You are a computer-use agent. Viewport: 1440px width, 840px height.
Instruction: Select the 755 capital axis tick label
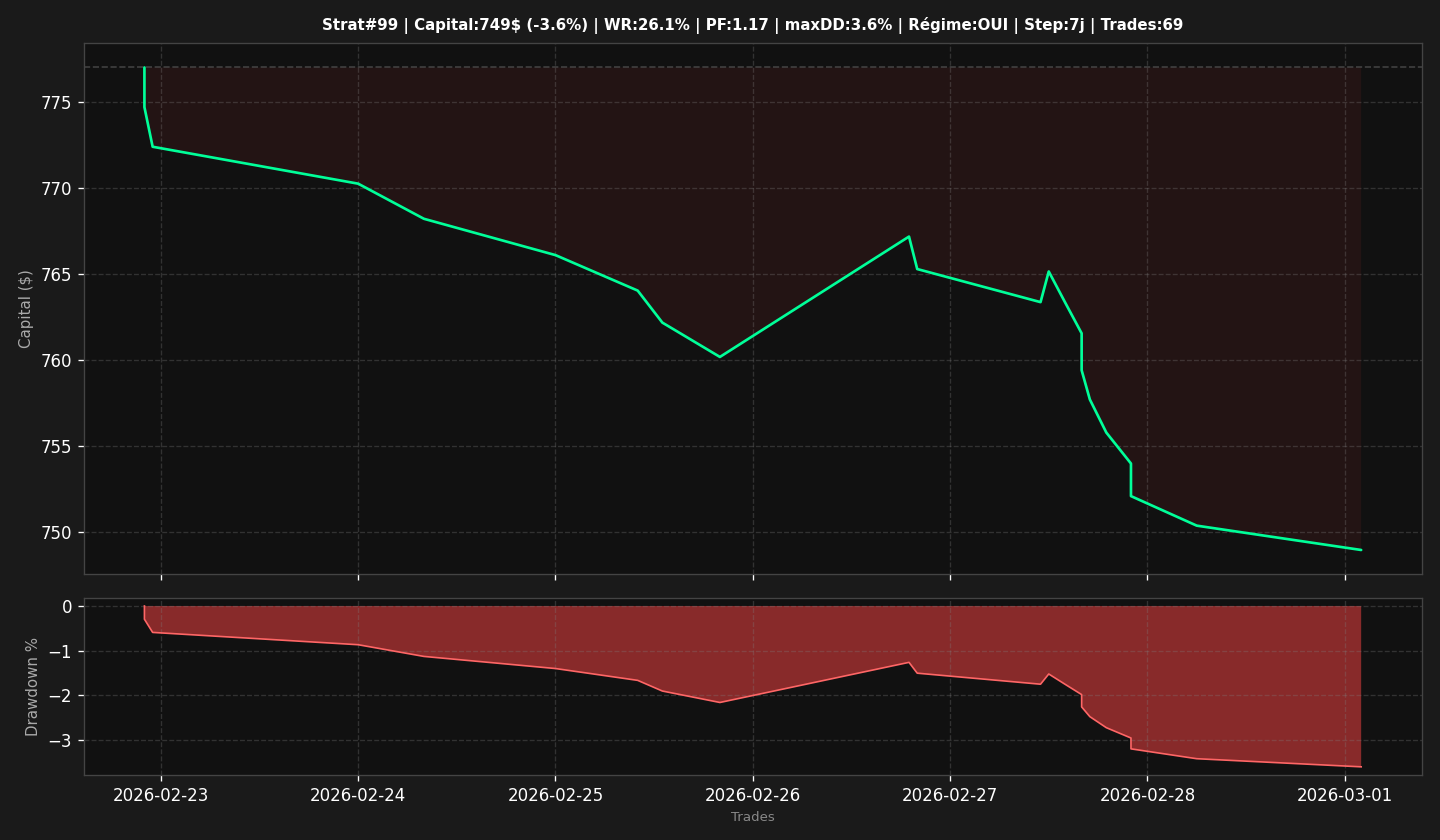coord(58,447)
